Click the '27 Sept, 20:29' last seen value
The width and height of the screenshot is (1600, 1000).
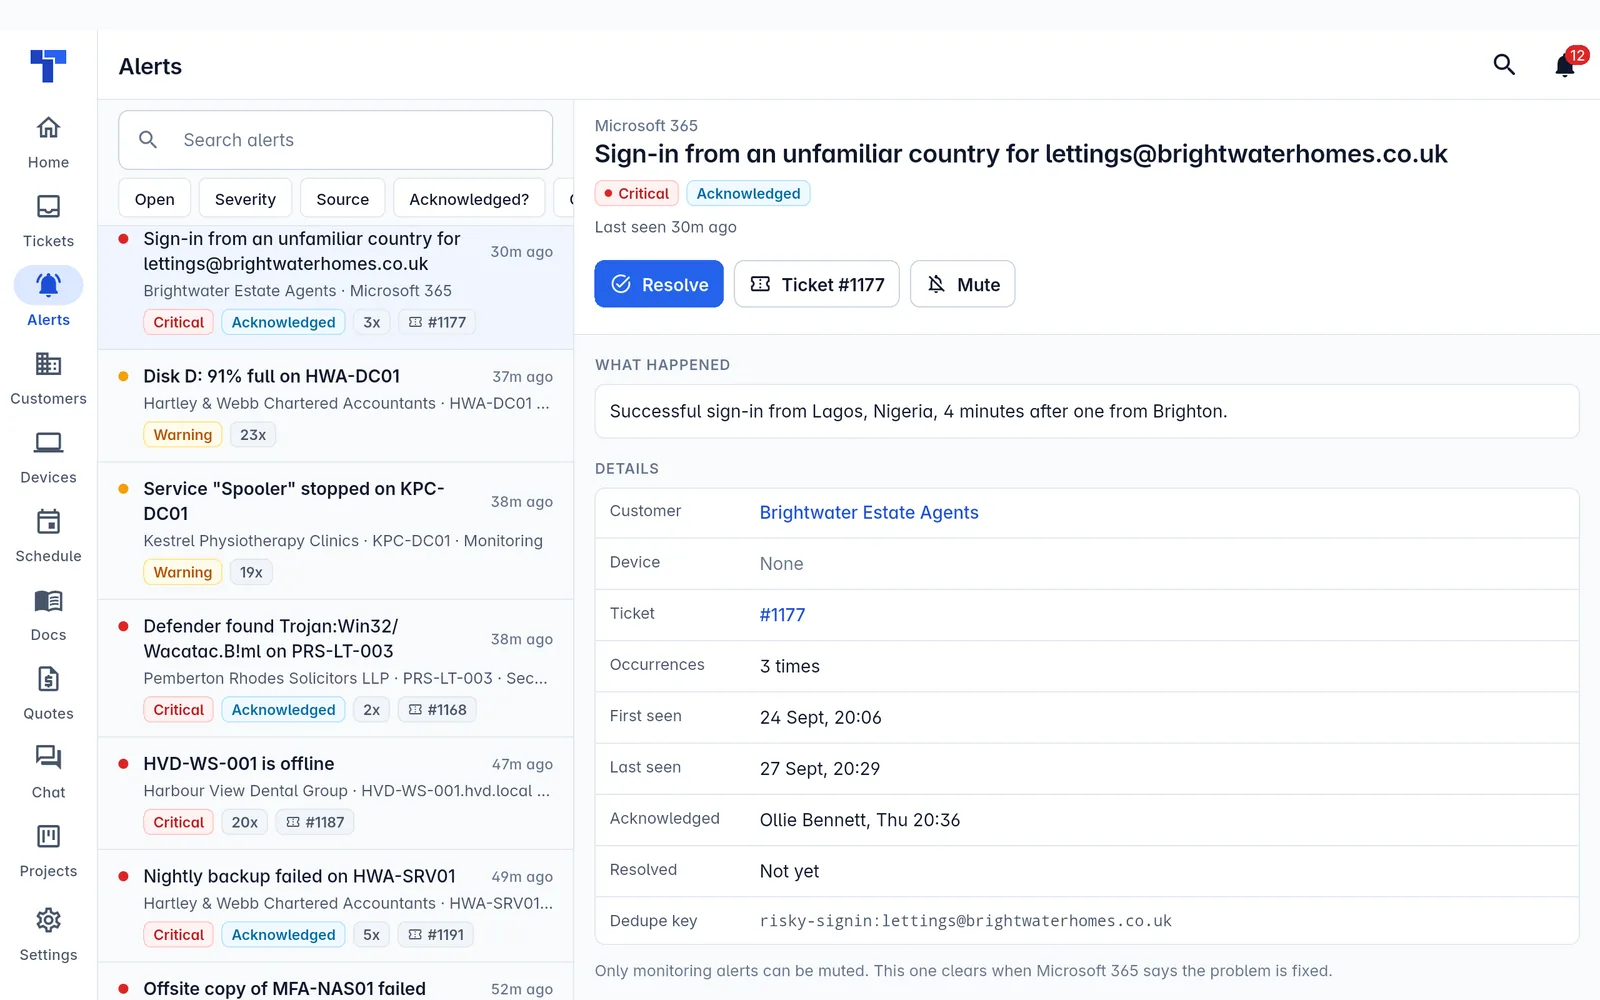click(820, 769)
